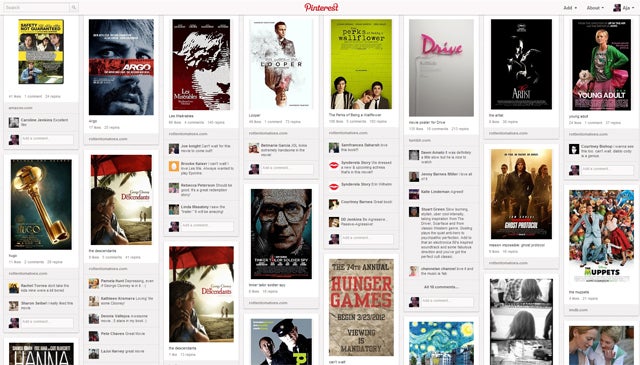The width and height of the screenshot is (640, 365).
Task: Click Joe Knight's commenter avatar under Les Misérables
Action: [174, 148]
